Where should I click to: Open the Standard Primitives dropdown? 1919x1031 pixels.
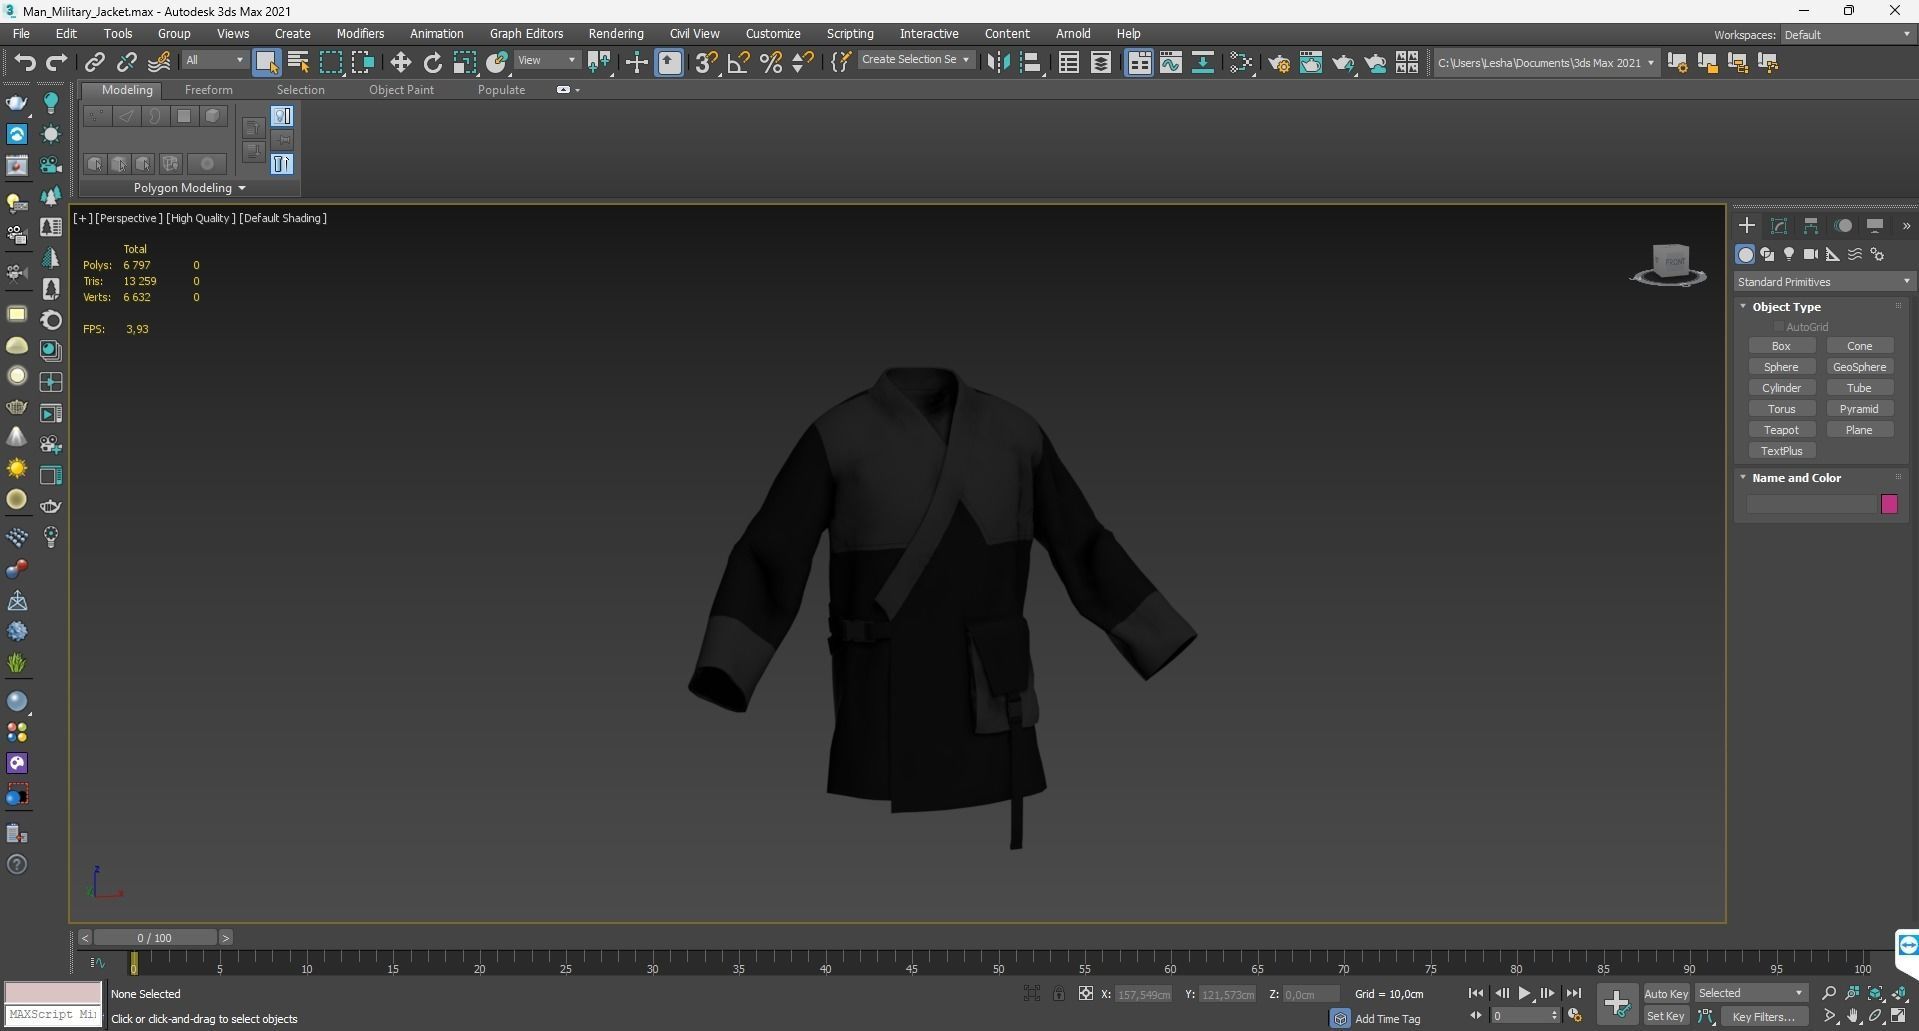click(1824, 282)
